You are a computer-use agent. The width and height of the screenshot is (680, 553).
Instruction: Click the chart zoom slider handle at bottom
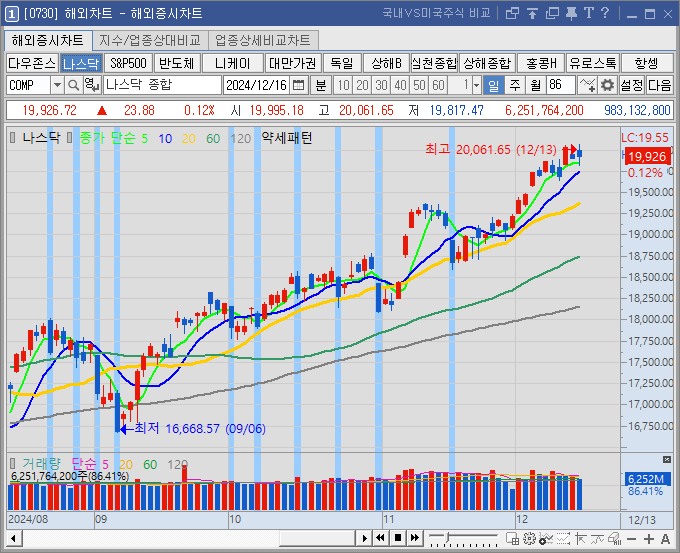tap(448, 538)
